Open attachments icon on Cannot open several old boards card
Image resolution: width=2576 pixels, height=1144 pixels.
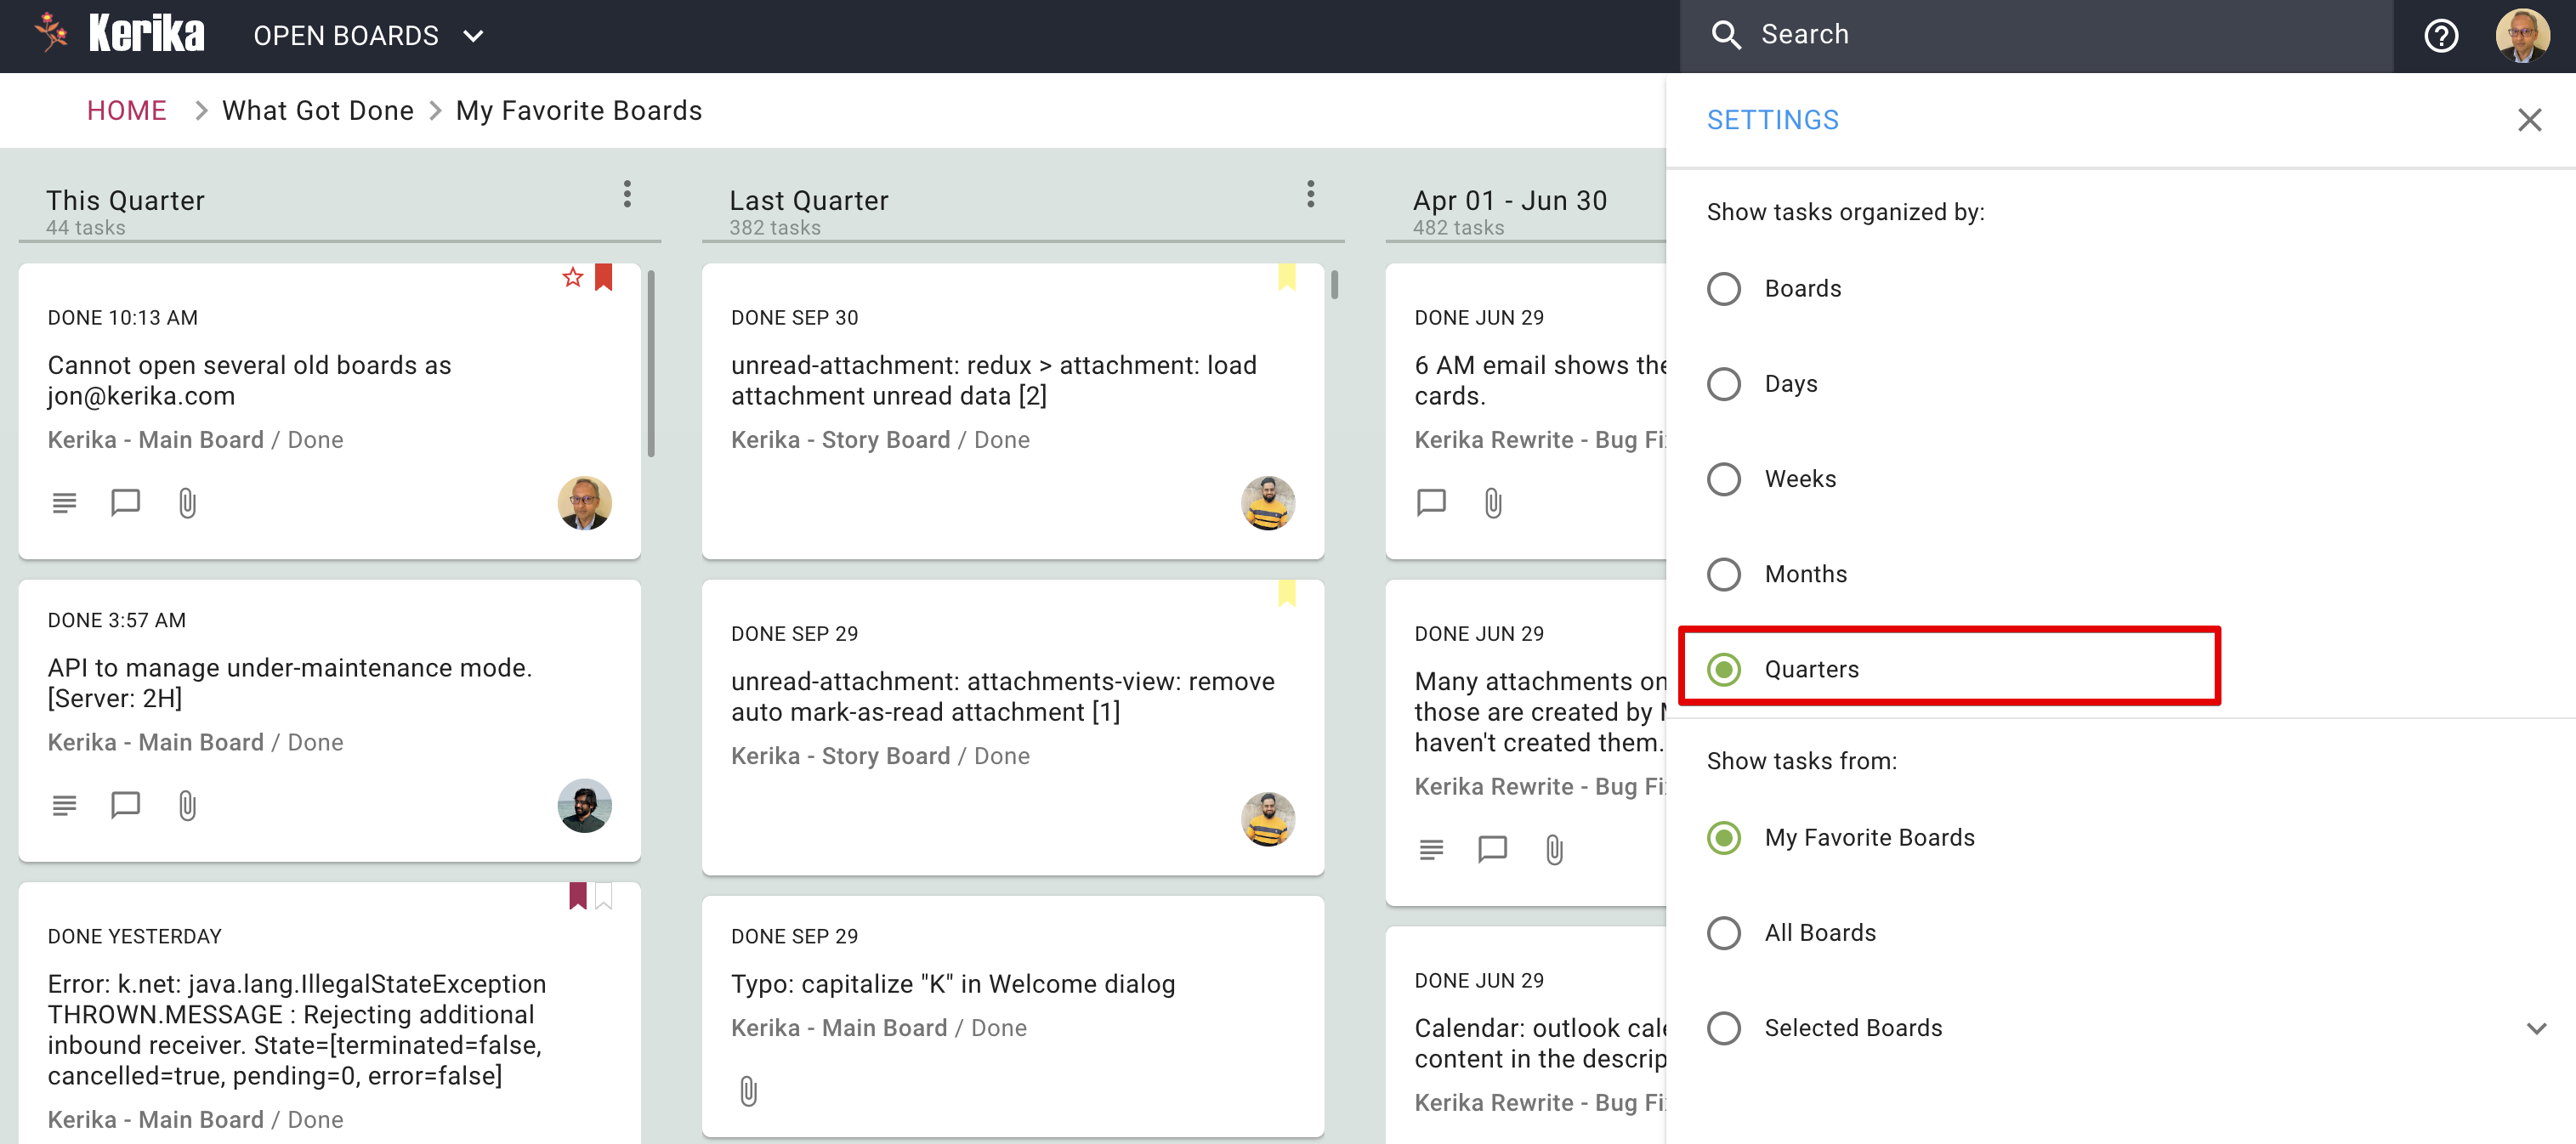(187, 503)
